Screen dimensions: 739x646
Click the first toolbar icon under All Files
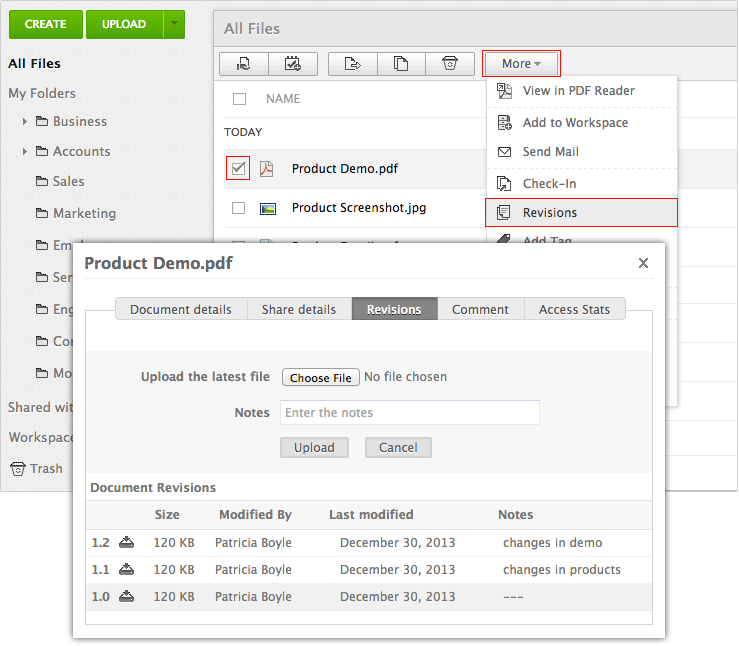pyautogui.click(x=243, y=64)
